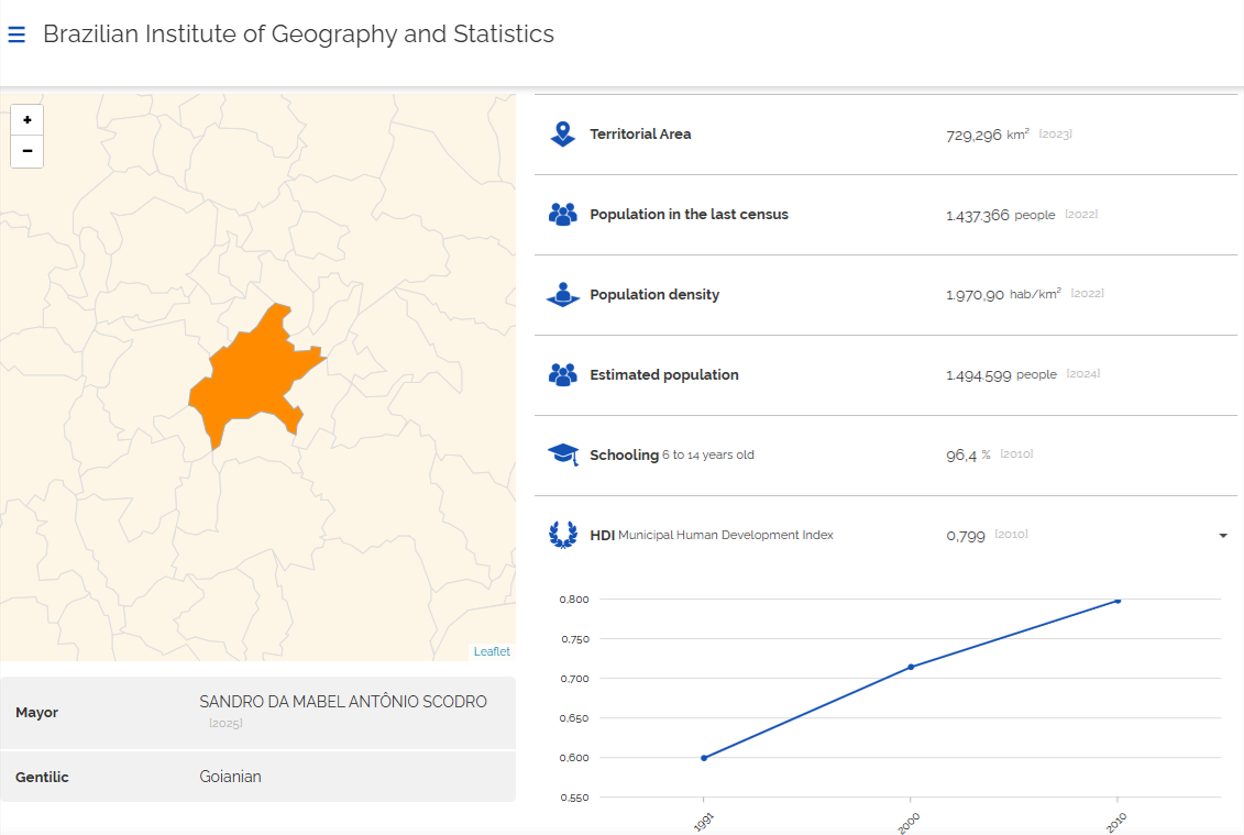Image resolution: width=1244 pixels, height=835 pixels.
Task: Click the Goianian gentilic value
Action: point(230,777)
